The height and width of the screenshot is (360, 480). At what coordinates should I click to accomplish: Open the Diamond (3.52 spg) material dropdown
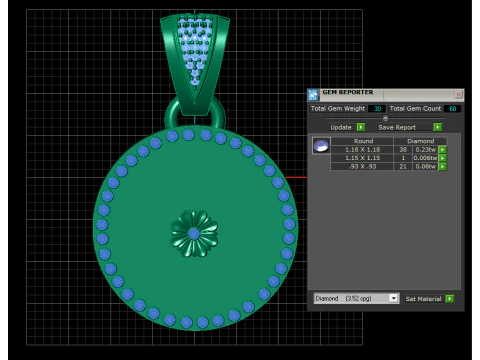pyautogui.click(x=394, y=298)
